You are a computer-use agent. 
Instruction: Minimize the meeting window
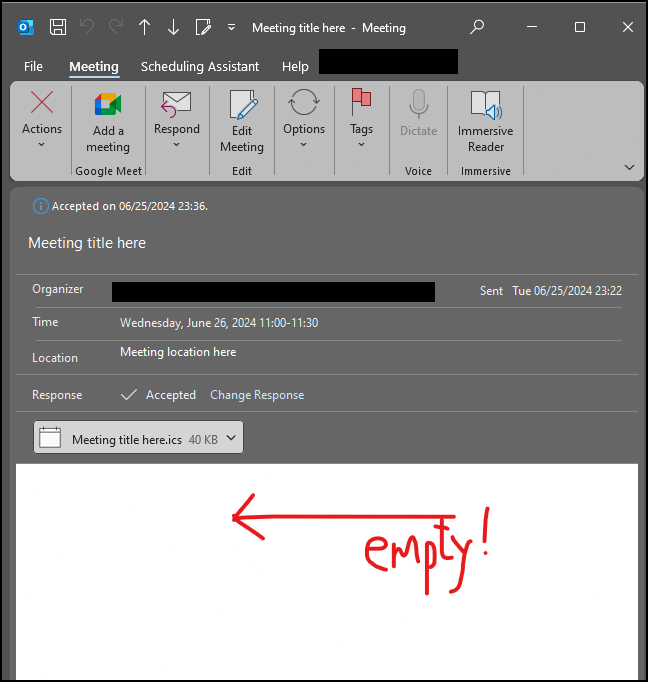coord(532,27)
